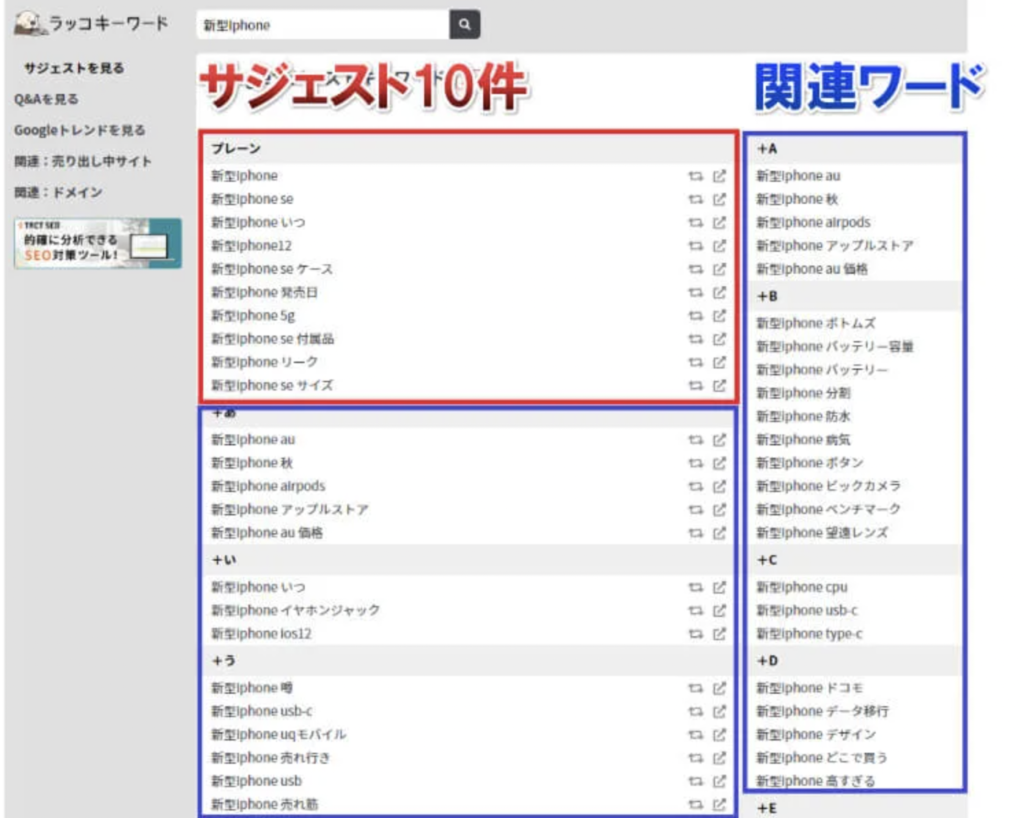Re-search icon for 新型iphone アップルストア row

696,510
